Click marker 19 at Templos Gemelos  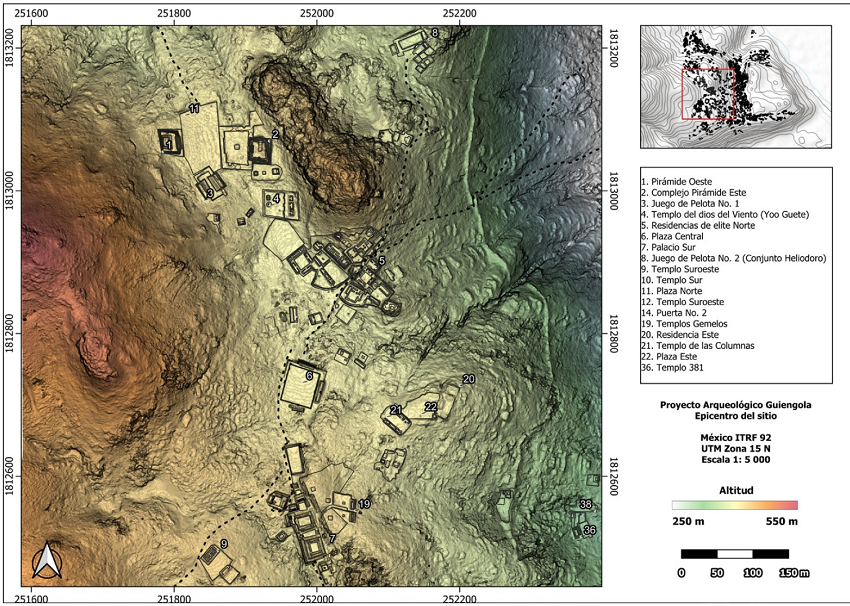click(364, 504)
